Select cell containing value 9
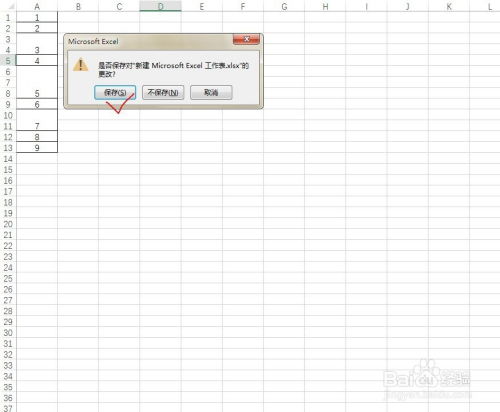Image resolution: width=500 pixels, height=412 pixels. [x=37, y=148]
